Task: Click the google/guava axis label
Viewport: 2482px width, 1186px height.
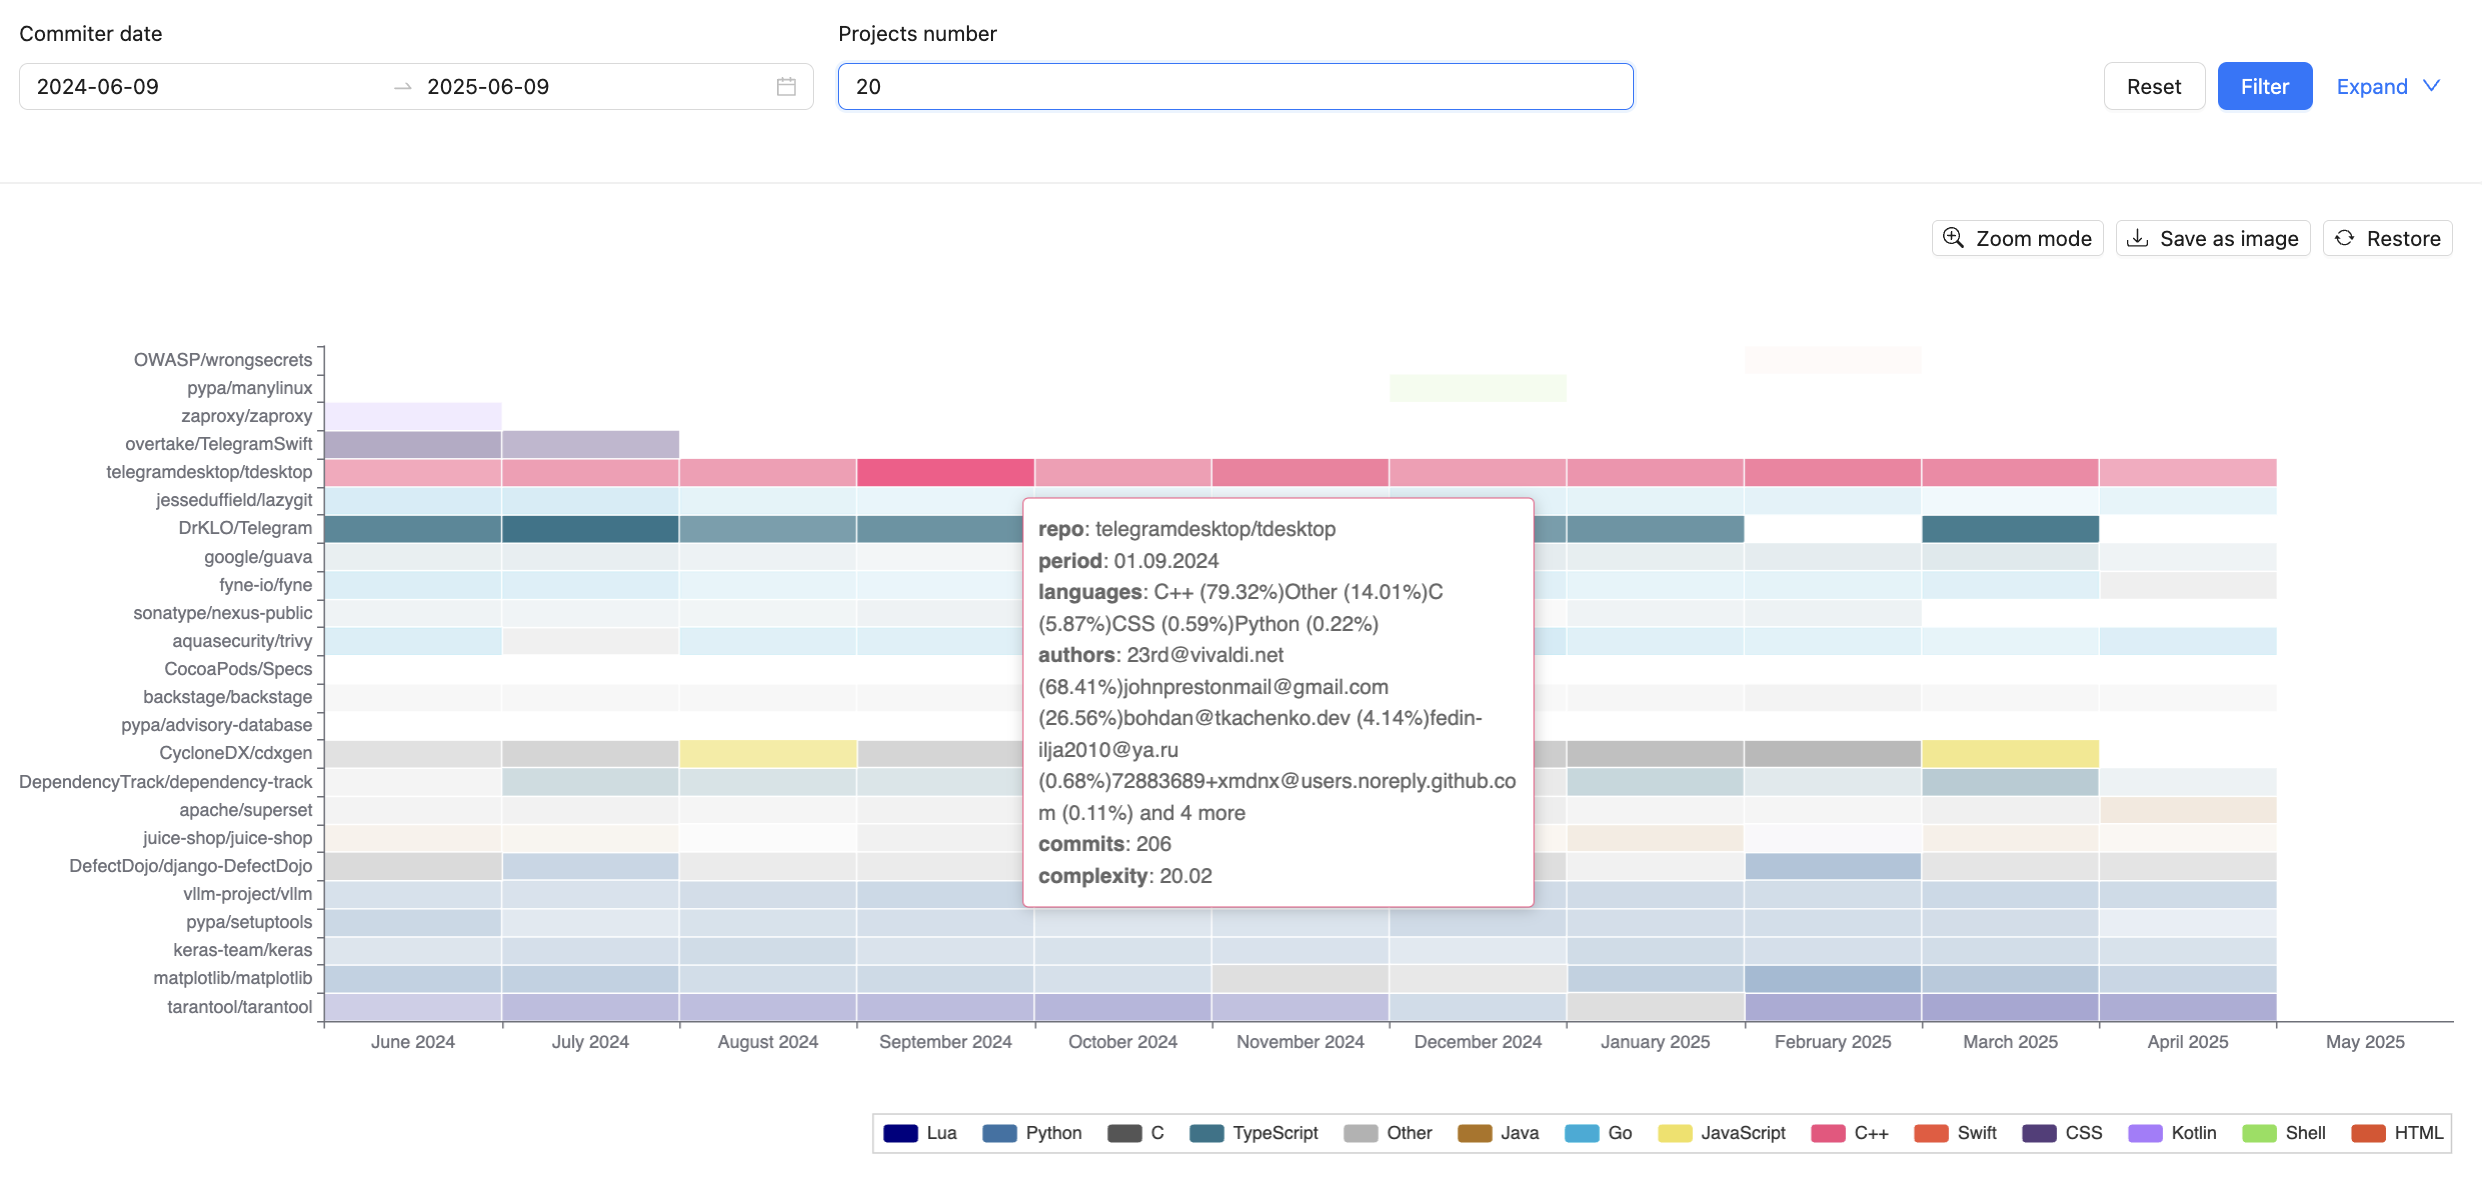Action: pyautogui.click(x=258, y=557)
